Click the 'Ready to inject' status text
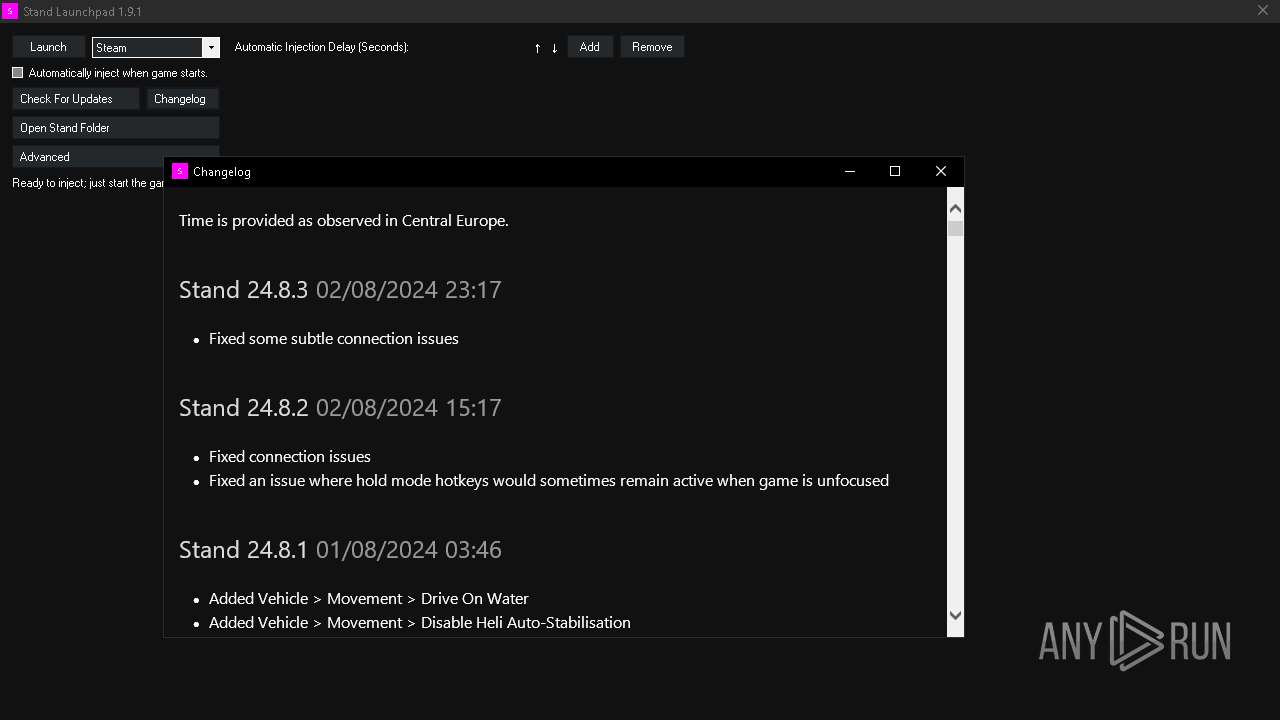The height and width of the screenshot is (720, 1280). coord(88,184)
